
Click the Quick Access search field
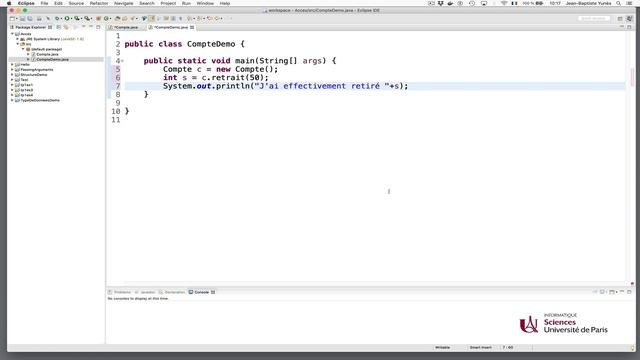click(x=594, y=18)
